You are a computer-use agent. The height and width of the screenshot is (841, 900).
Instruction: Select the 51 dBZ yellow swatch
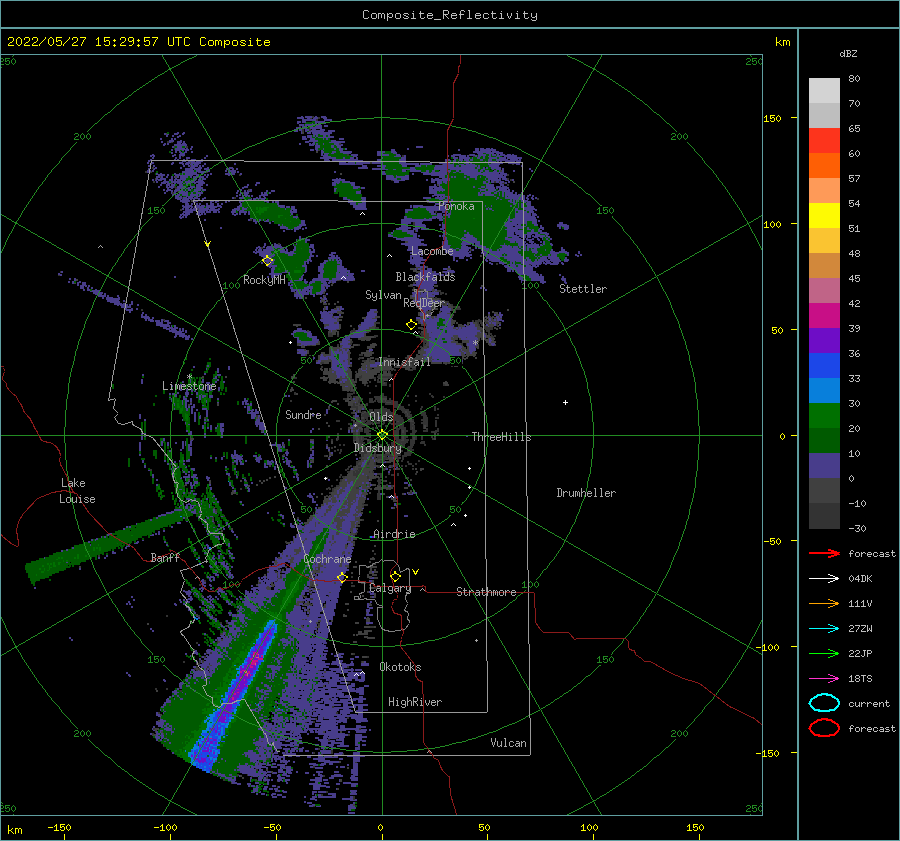tap(824, 215)
